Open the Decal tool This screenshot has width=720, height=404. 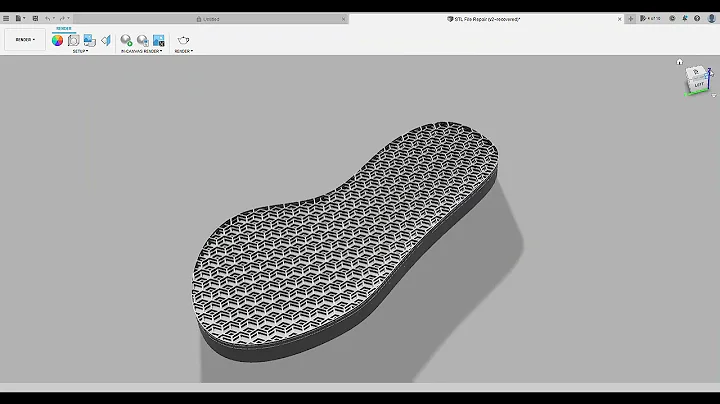click(90, 40)
